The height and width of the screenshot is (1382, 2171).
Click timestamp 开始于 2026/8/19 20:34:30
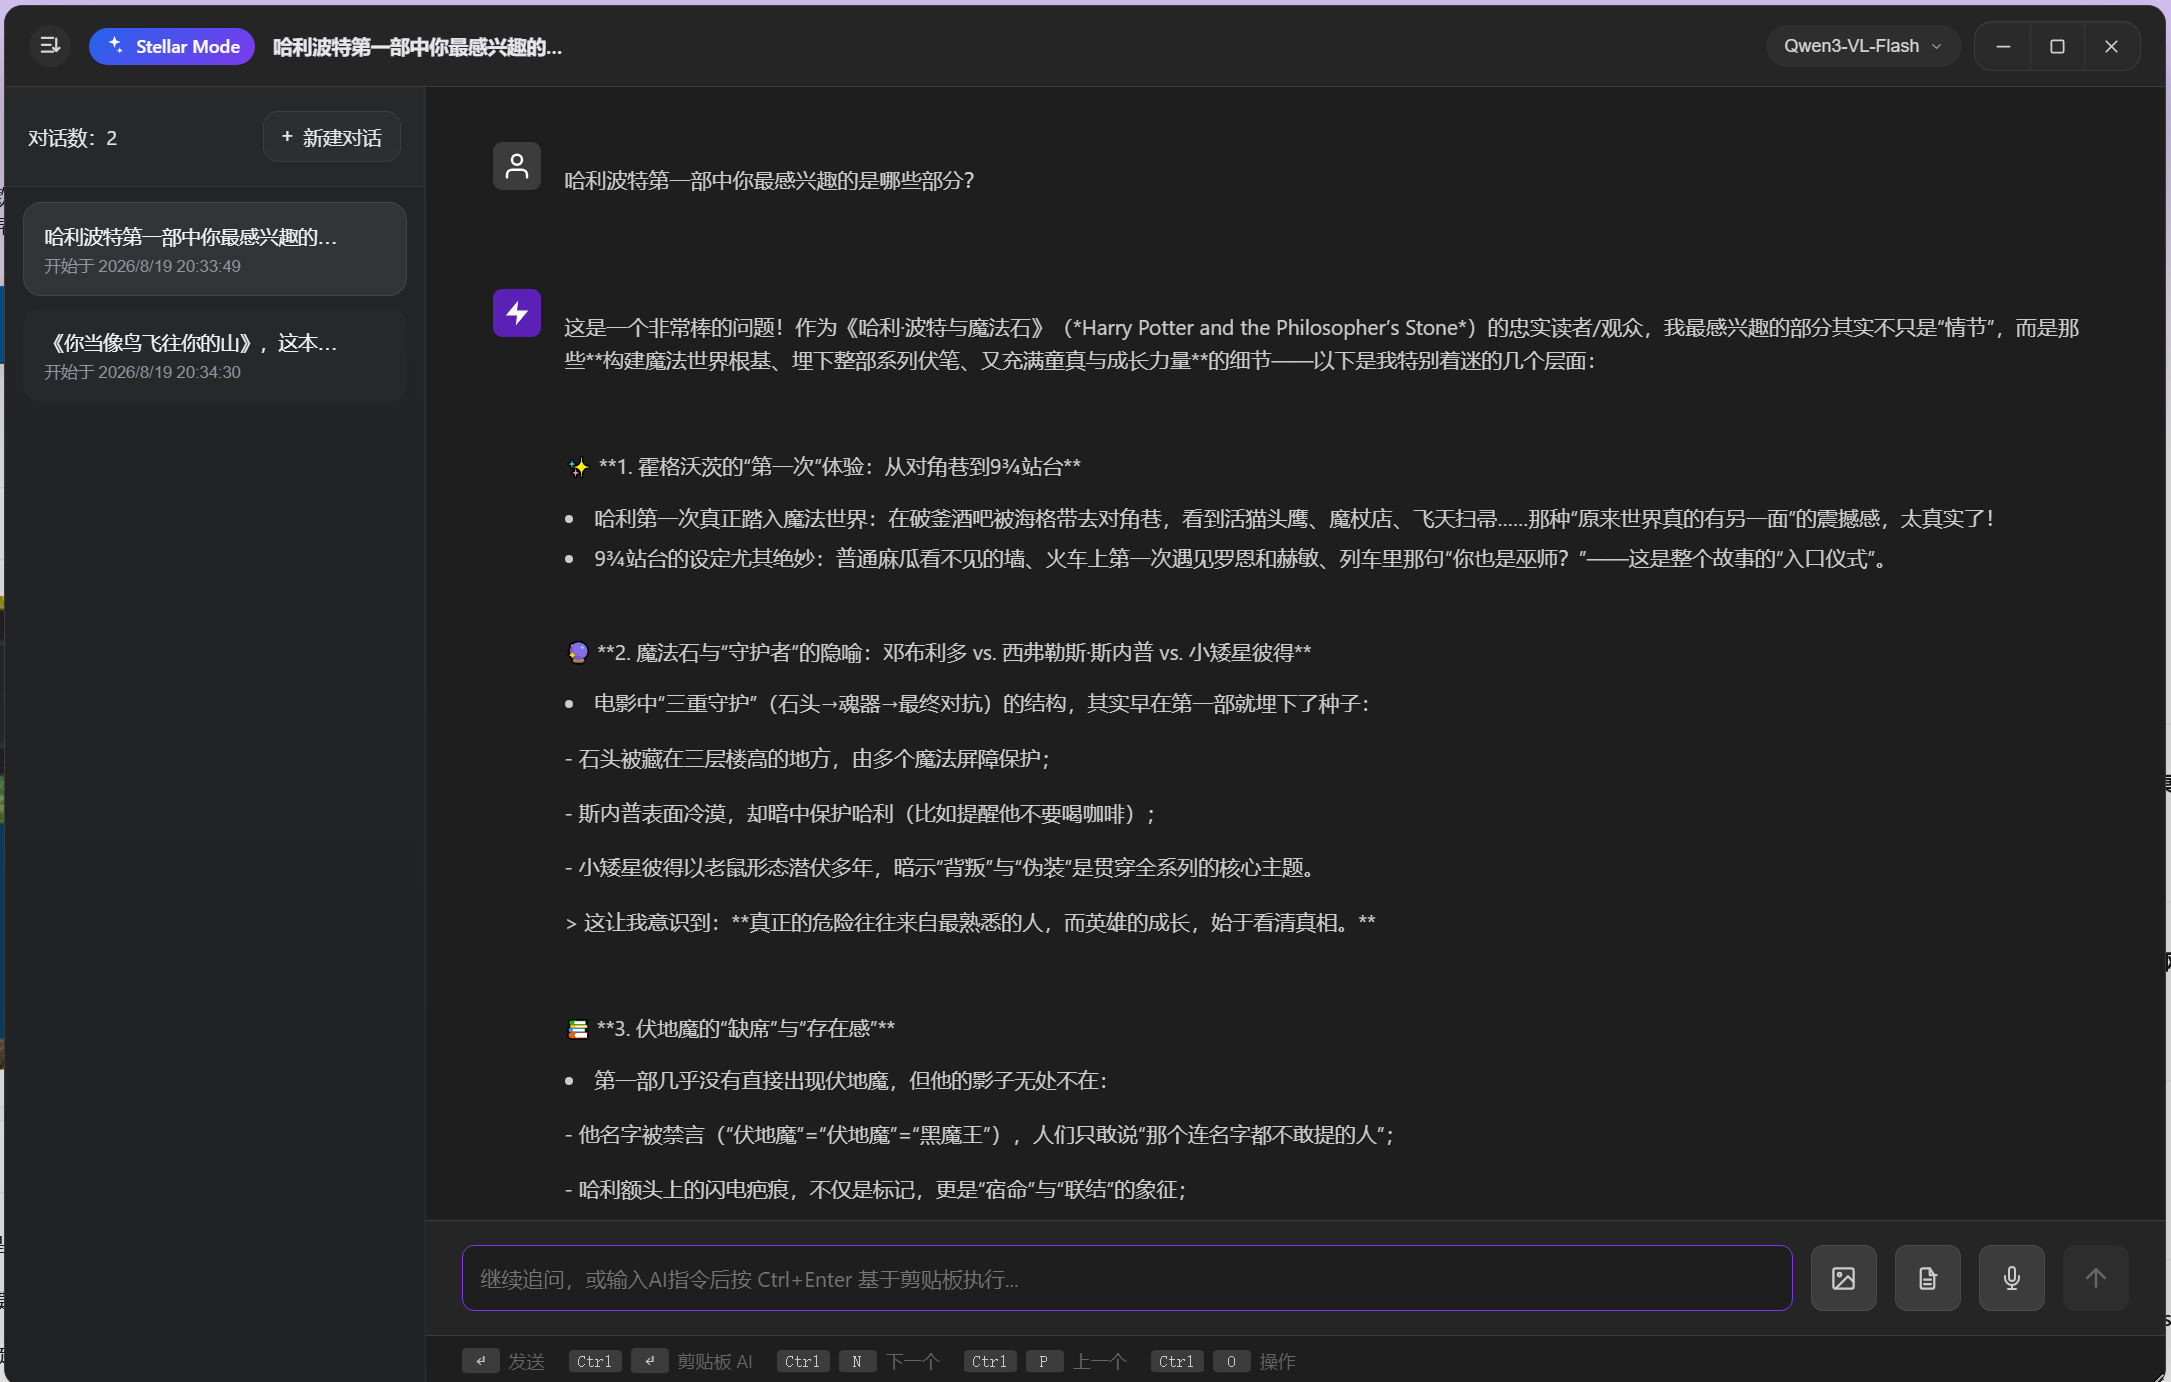click(x=142, y=372)
